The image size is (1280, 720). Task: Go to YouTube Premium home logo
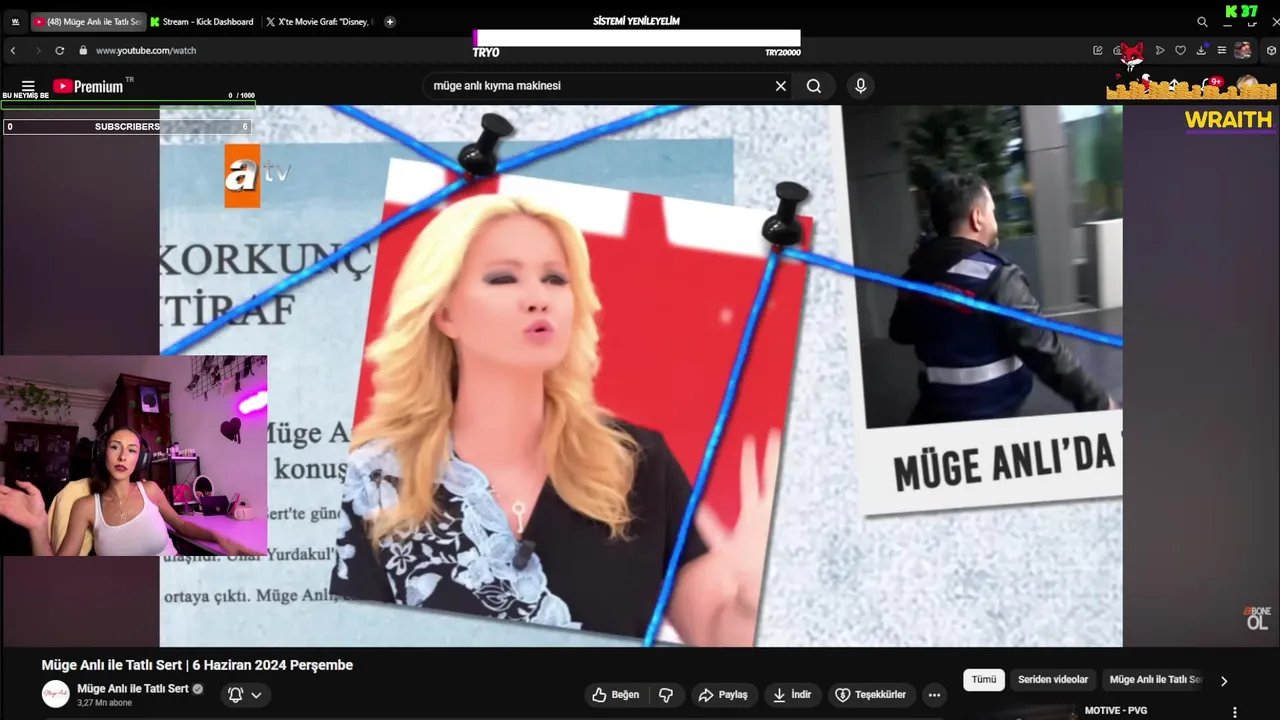[89, 87]
